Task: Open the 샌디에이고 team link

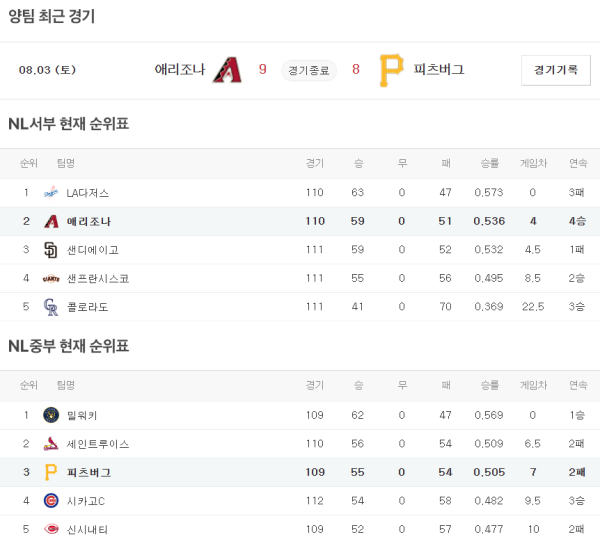Action: pos(92,250)
